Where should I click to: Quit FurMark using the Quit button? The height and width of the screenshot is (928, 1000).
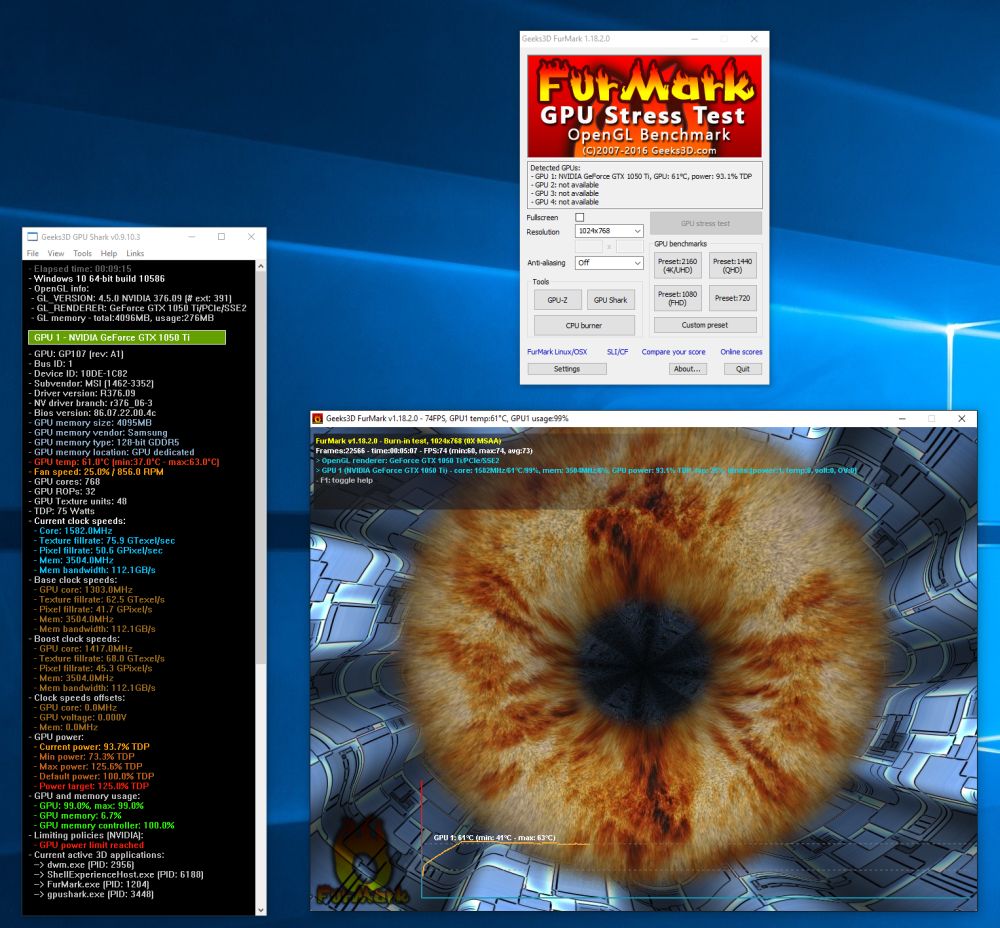tap(742, 369)
